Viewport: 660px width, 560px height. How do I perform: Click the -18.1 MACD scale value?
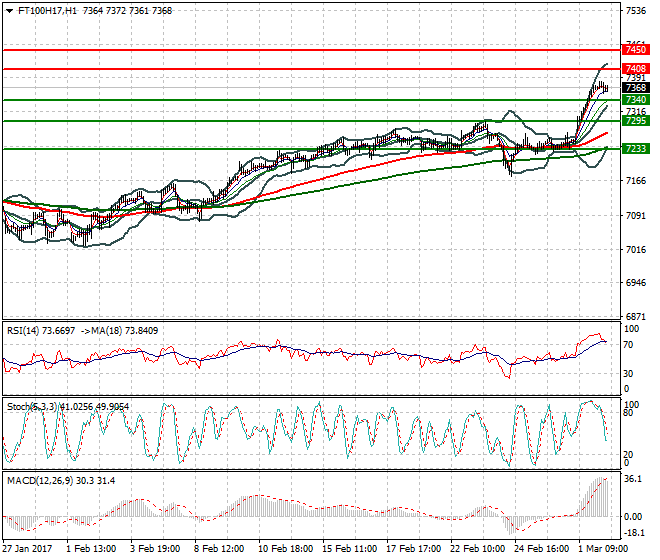[633, 533]
